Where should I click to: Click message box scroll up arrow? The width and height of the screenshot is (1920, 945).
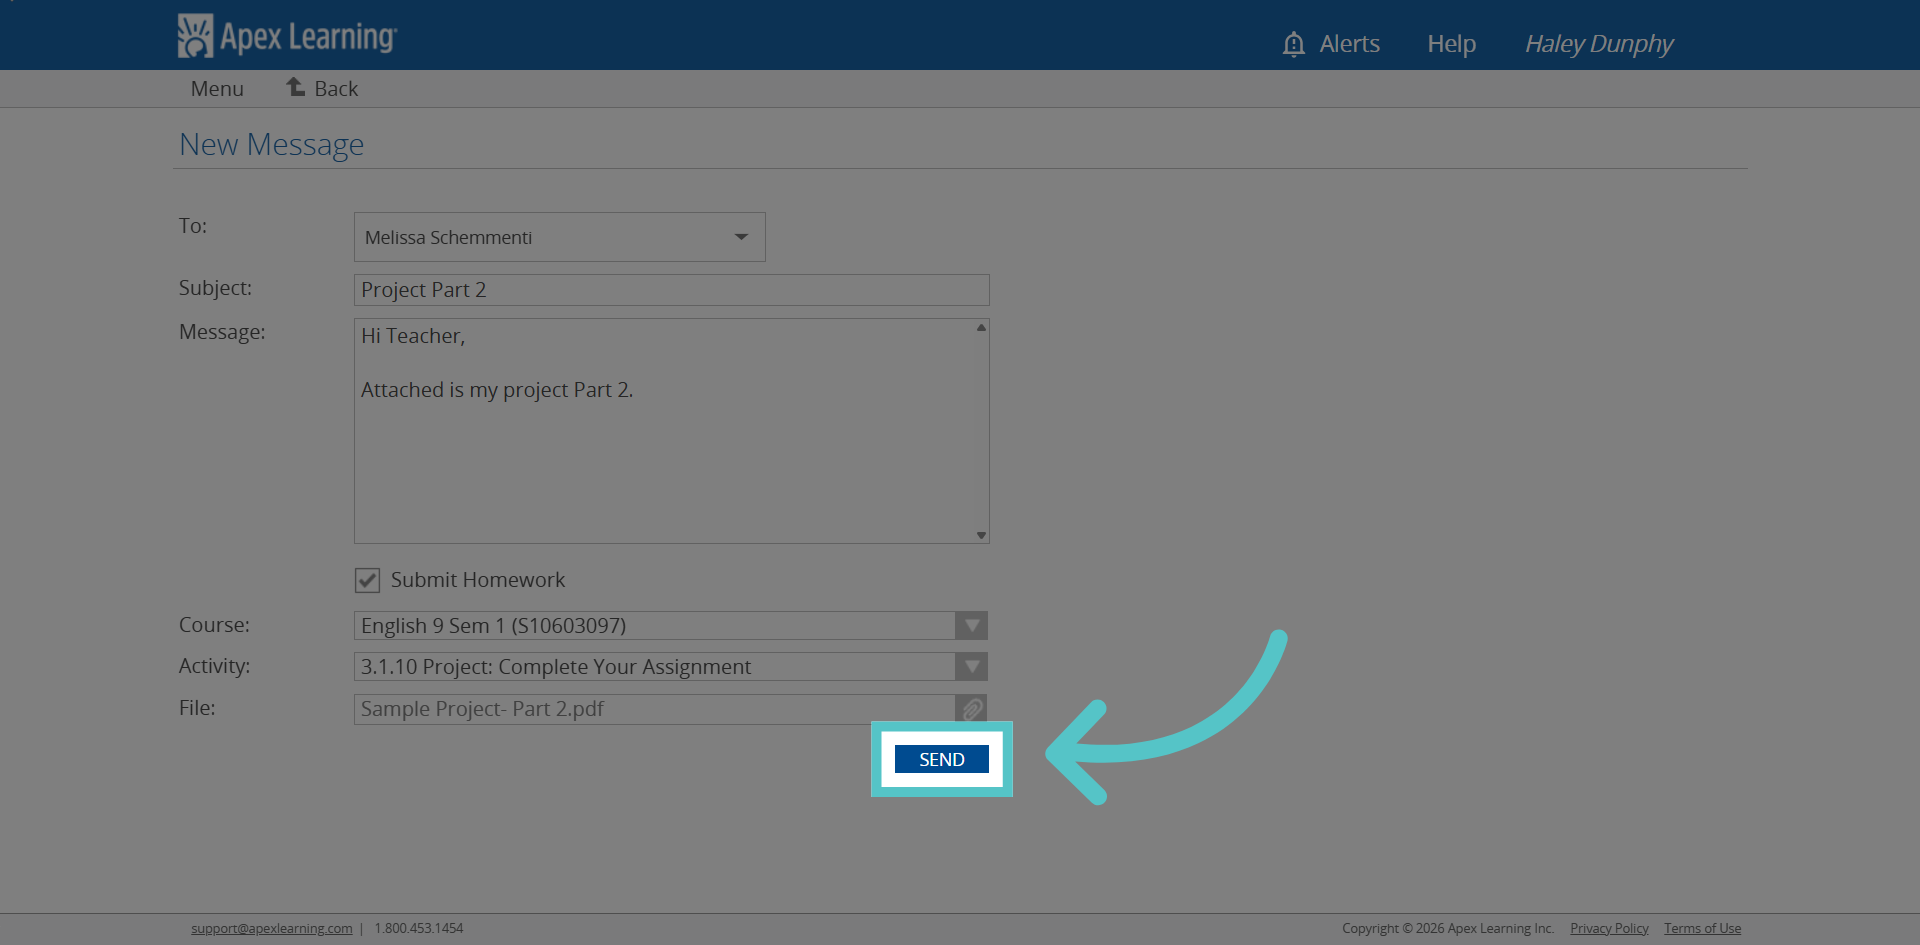(x=982, y=327)
